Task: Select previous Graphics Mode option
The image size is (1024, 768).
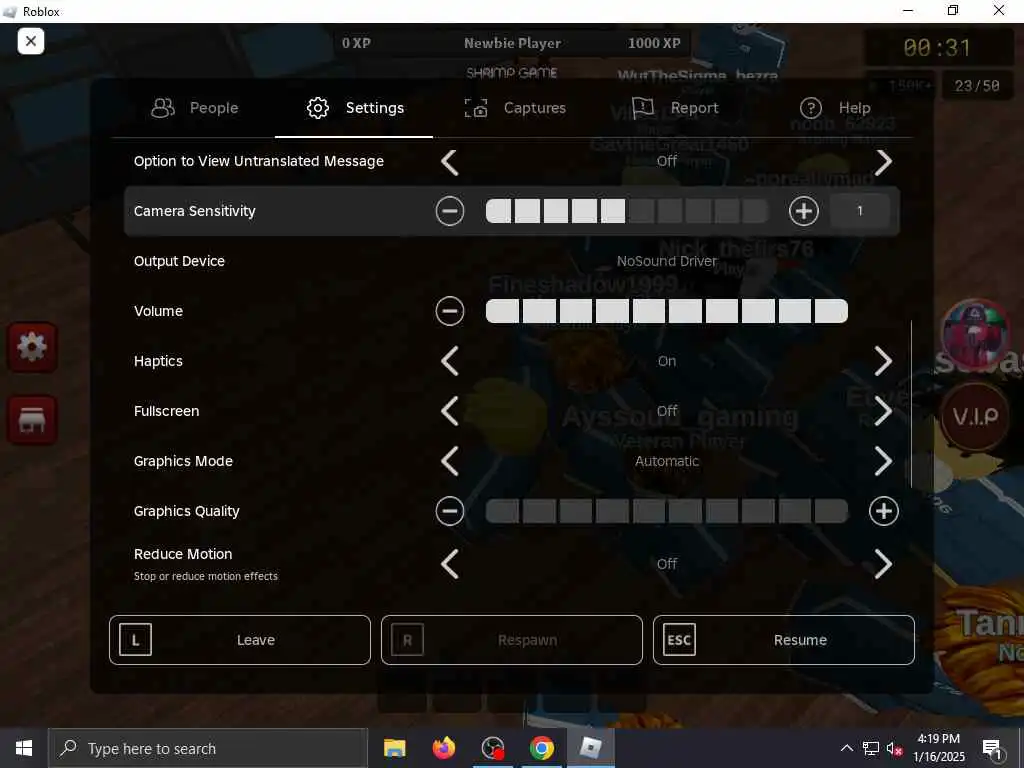Action: point(449,461)
